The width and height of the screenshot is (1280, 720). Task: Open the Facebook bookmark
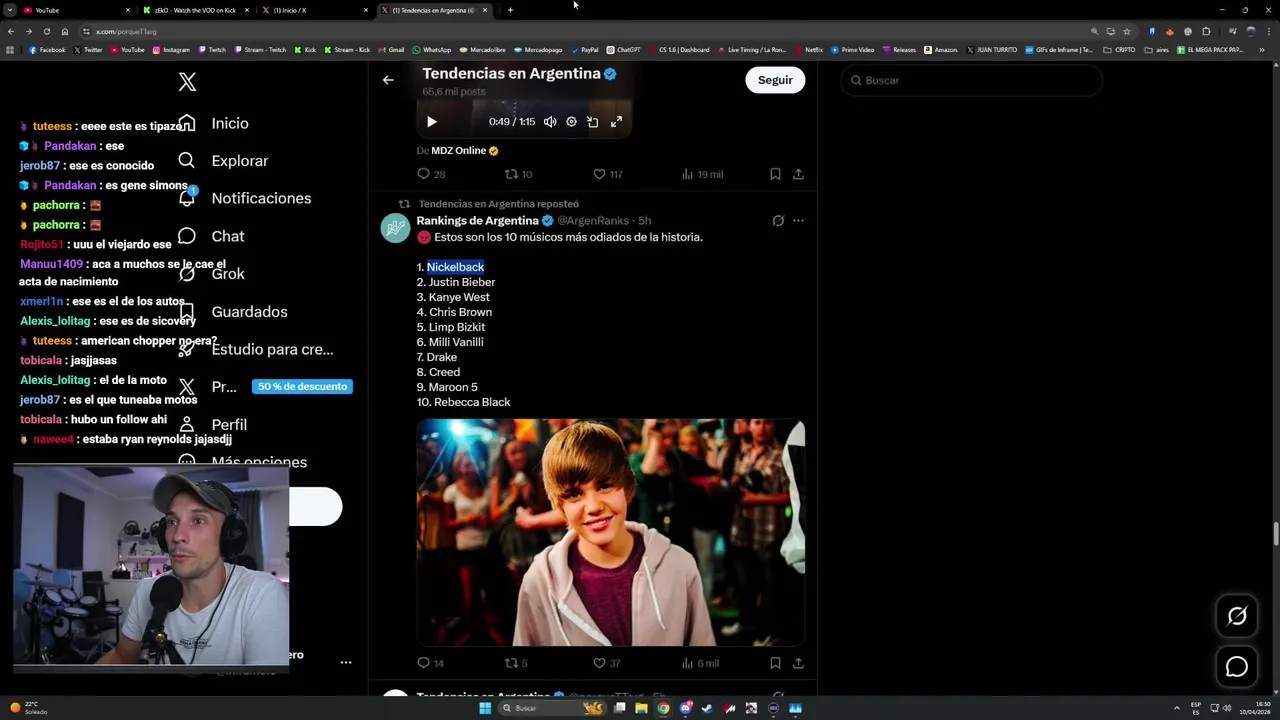click(x=47, y=49)
